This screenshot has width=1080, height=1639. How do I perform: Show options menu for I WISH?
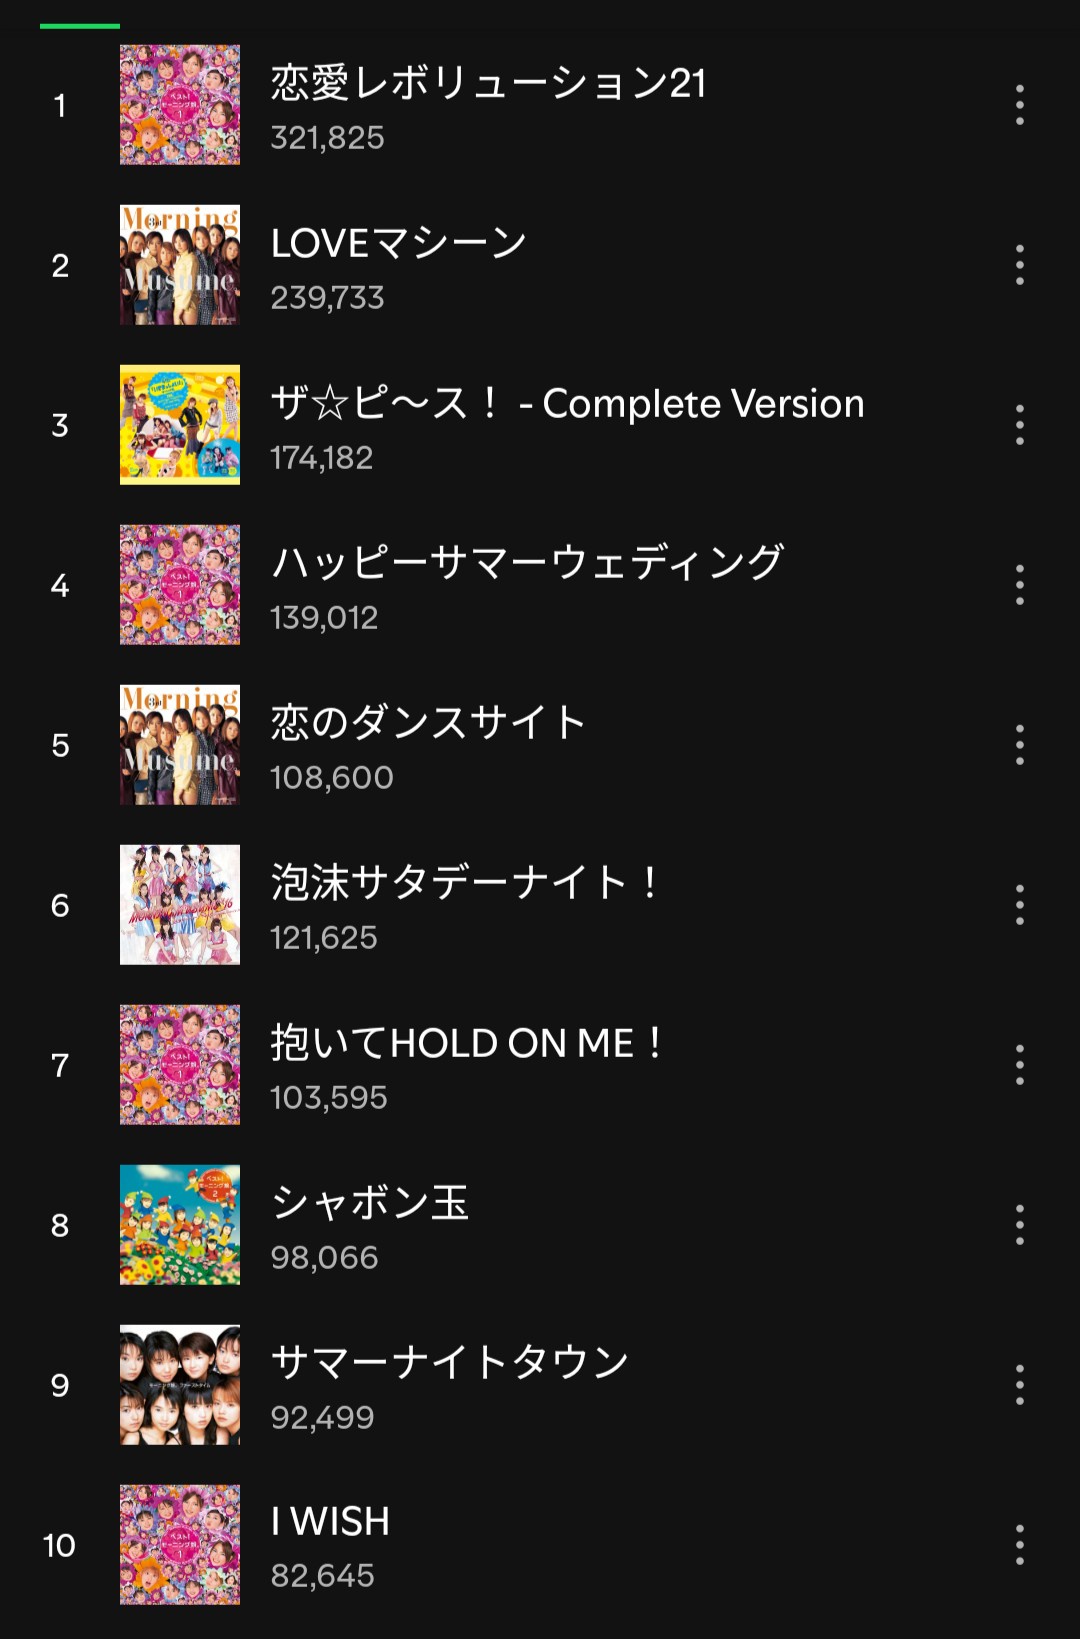pyautogui.click(x=1019, y=1545)
